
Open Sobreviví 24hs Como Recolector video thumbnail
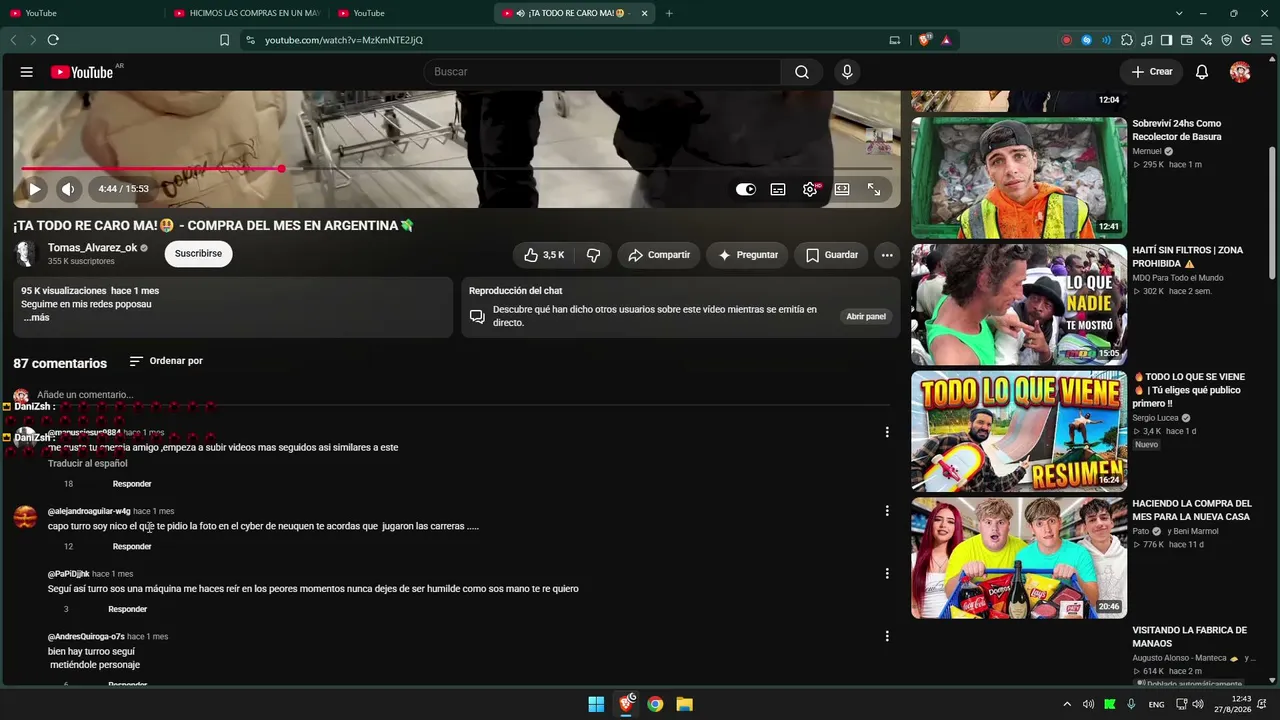[1019, 178]
